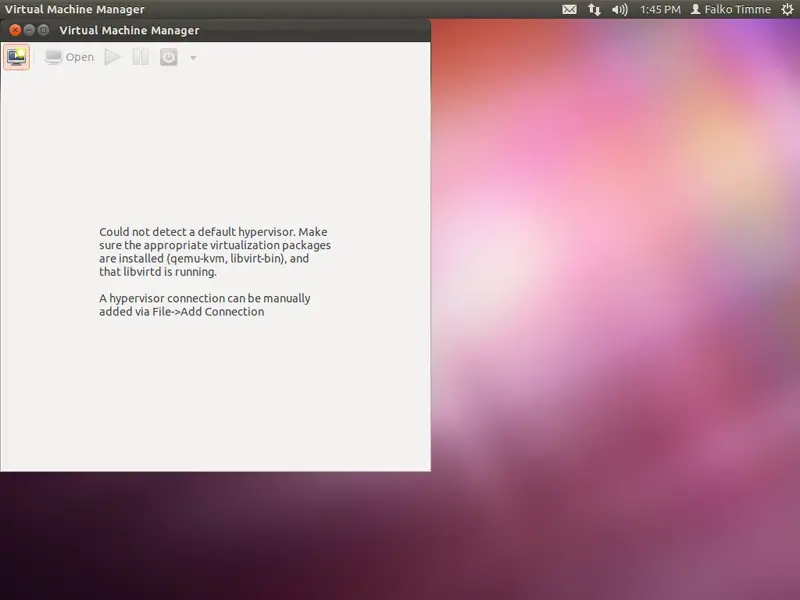Open the session power gear menu
Viewport: 800px width, 600px height.
tap(787, 10)
